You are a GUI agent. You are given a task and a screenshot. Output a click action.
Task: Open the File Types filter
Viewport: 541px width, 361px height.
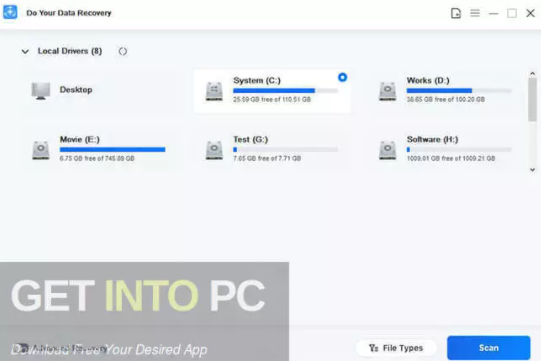point(396,348)
